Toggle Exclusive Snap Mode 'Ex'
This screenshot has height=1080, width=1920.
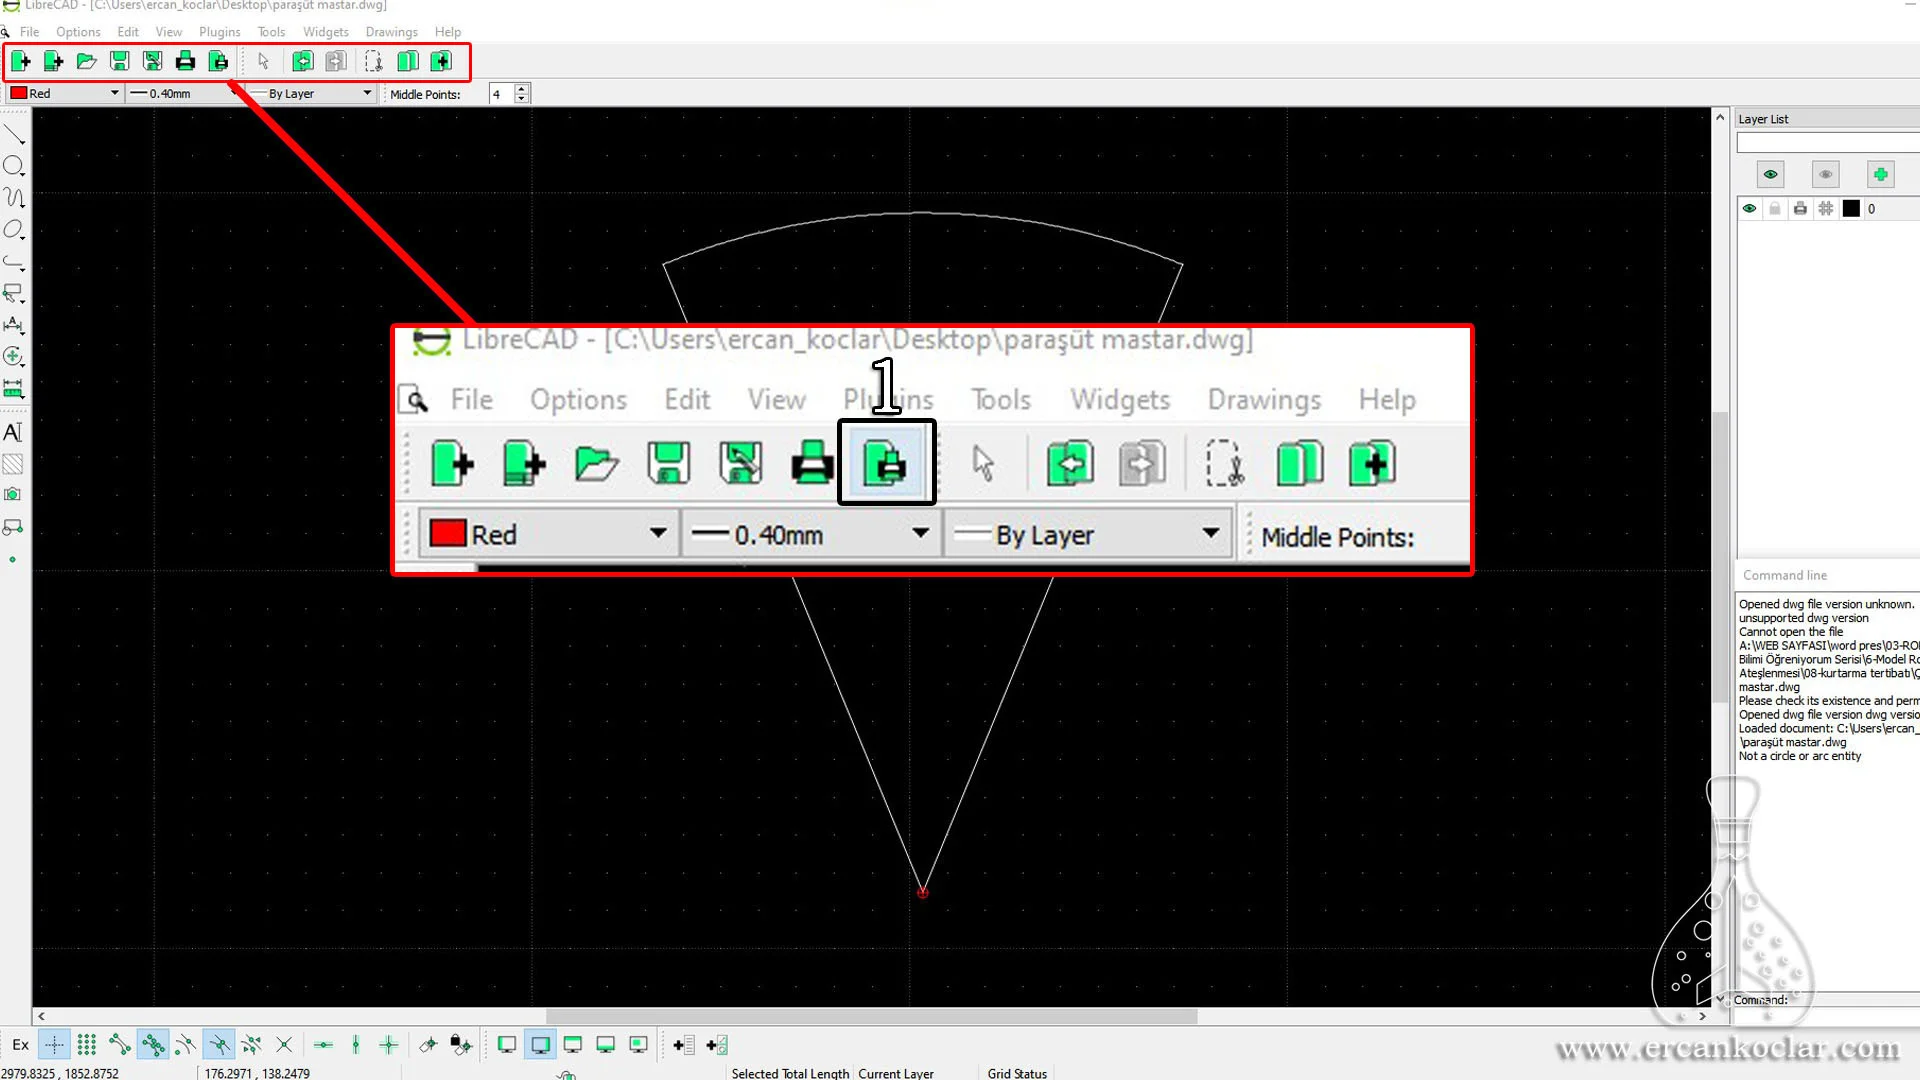point(20,1045)
